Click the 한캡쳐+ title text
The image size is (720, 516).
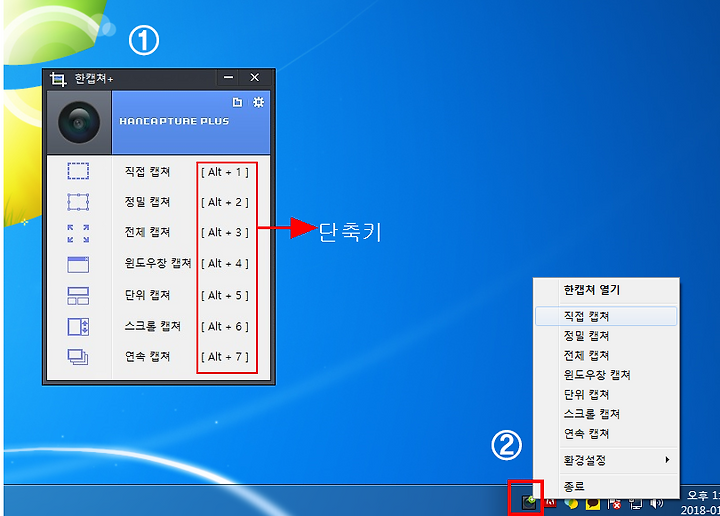click(x=94, y=79)
